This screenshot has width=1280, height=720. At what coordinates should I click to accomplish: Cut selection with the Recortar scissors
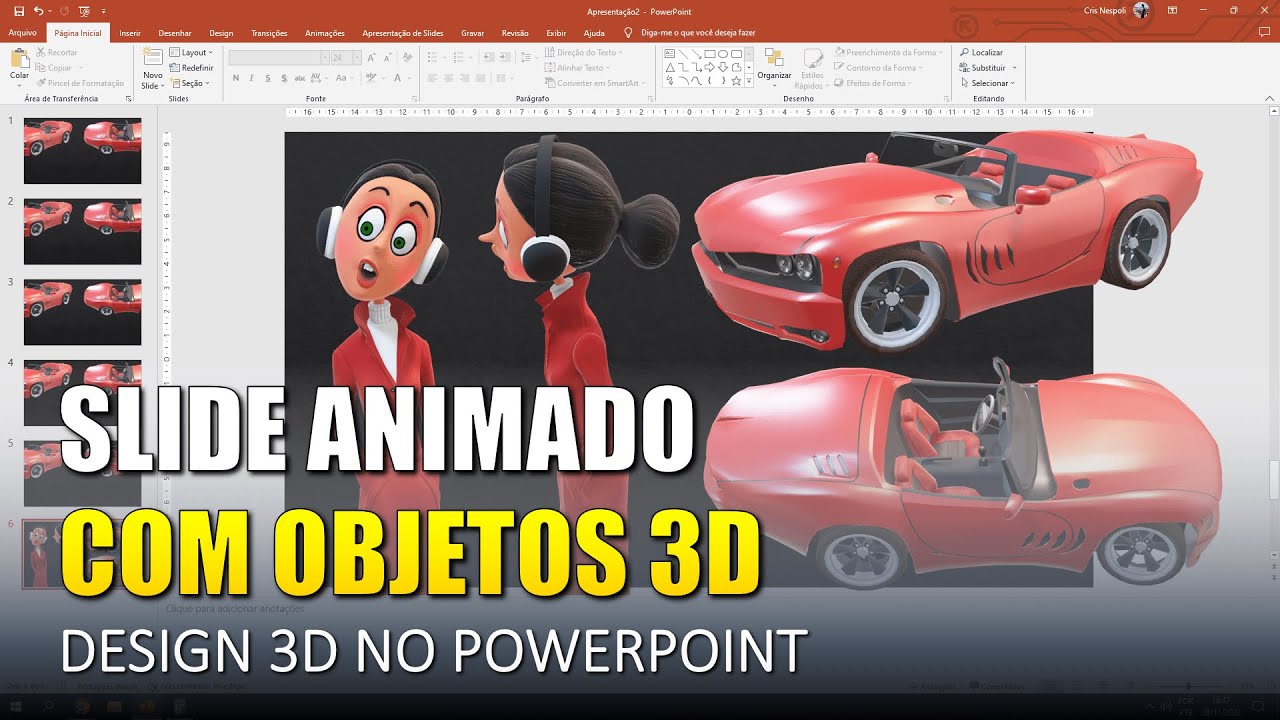[x=55, y=52]
